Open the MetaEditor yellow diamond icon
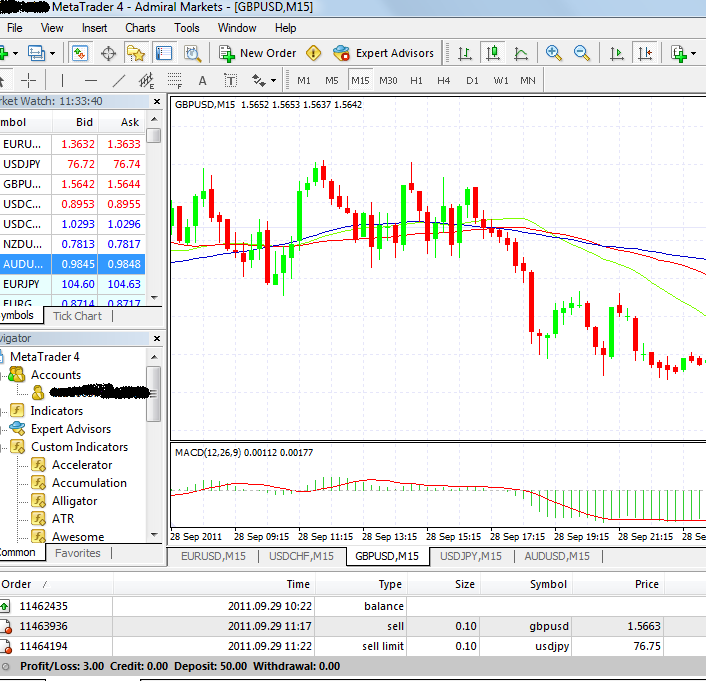The image size is (713, 681). coord(313,53)
